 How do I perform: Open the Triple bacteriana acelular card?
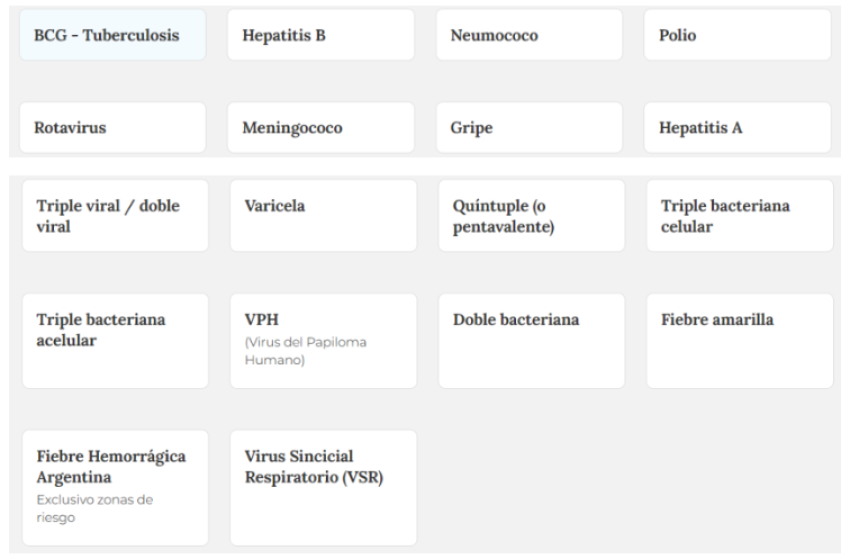pos(115,341)
